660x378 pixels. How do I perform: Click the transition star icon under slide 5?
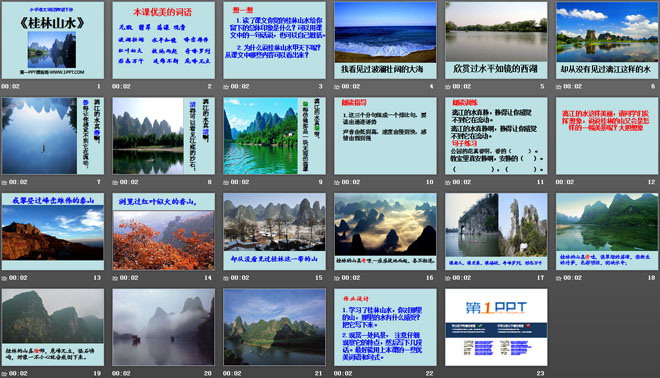point(448,87)
